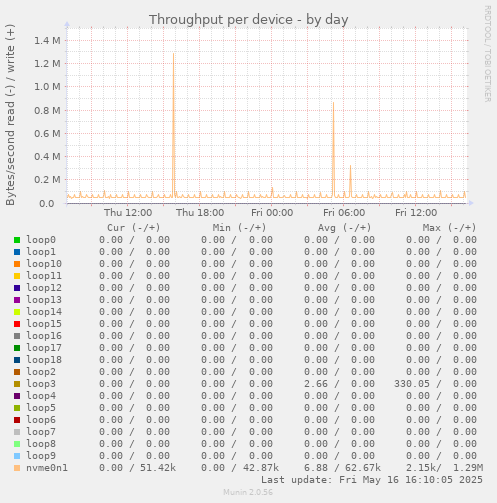Click the loop6 dark red swatch

pyautogui.click(x=17, y=420)
